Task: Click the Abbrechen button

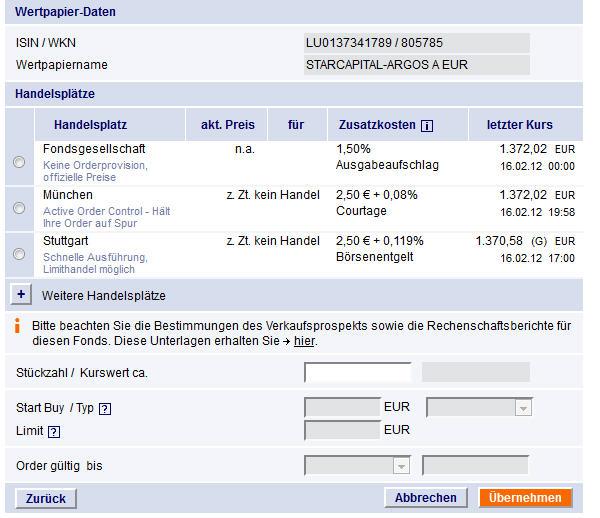Action: click(x=425, y=498)
